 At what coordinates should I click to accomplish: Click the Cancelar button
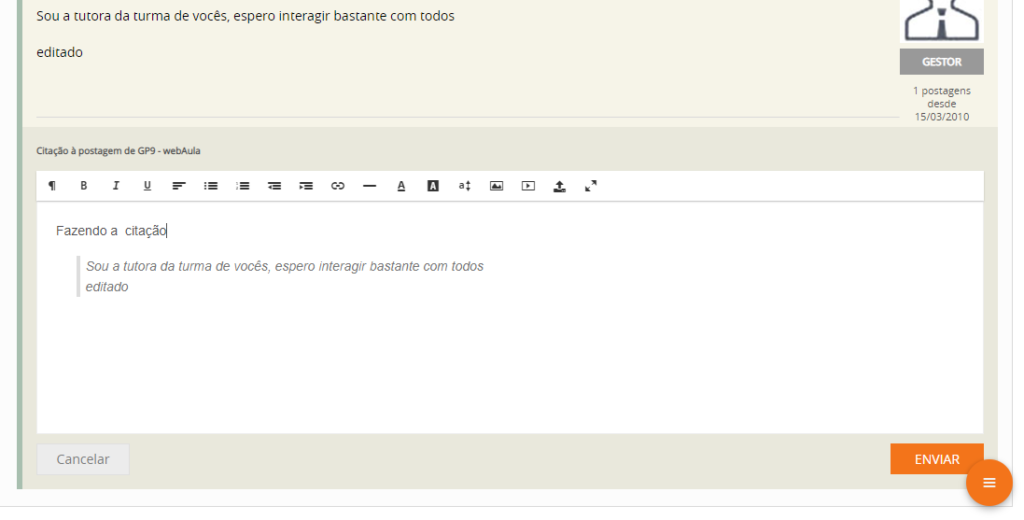(83, 459)
